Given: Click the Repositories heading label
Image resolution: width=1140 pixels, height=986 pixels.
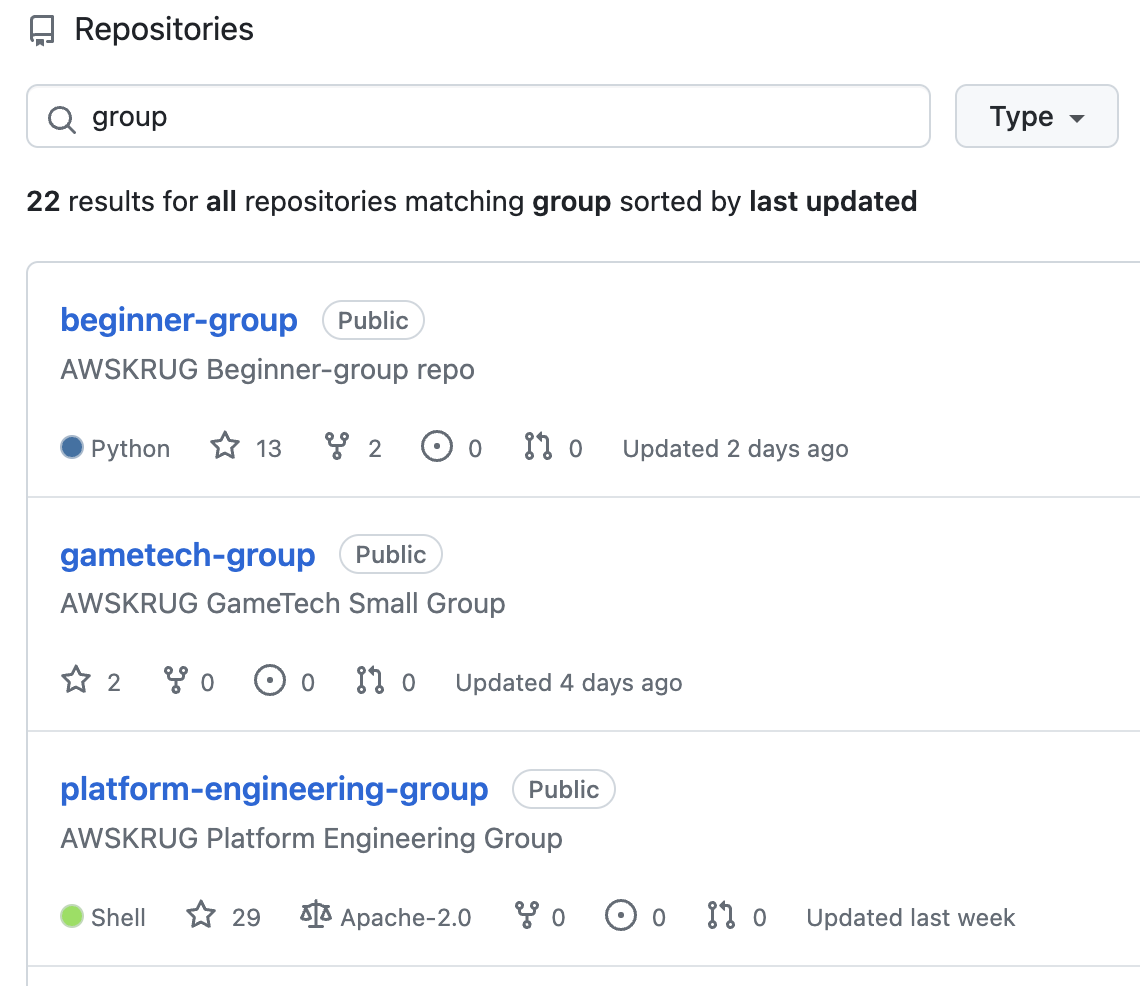Looking at the screenshot, I should [x=164, y=29].
